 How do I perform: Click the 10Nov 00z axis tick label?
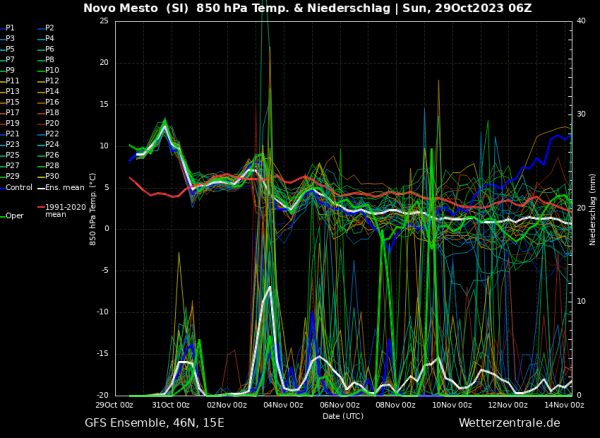pyautogui.click(x=452, y=405)
